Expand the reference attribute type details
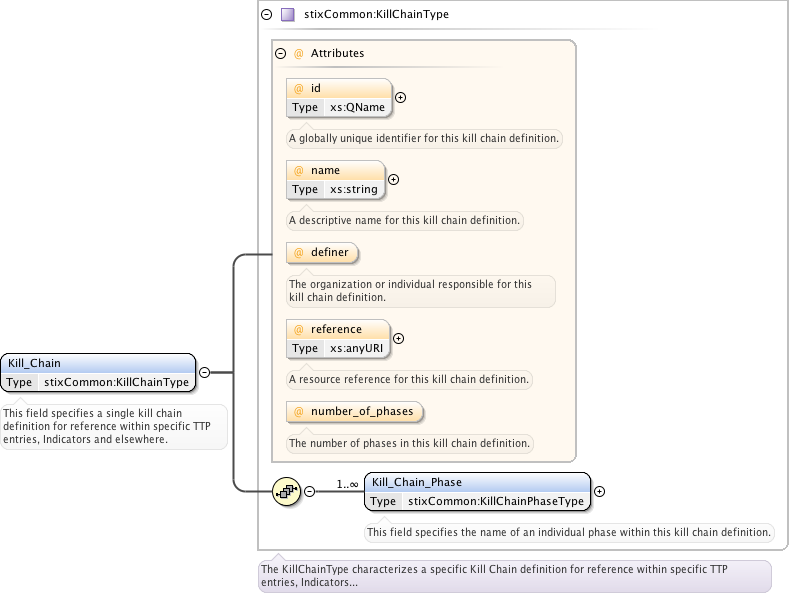Viewport: 790px width, 596px height. 399,339
